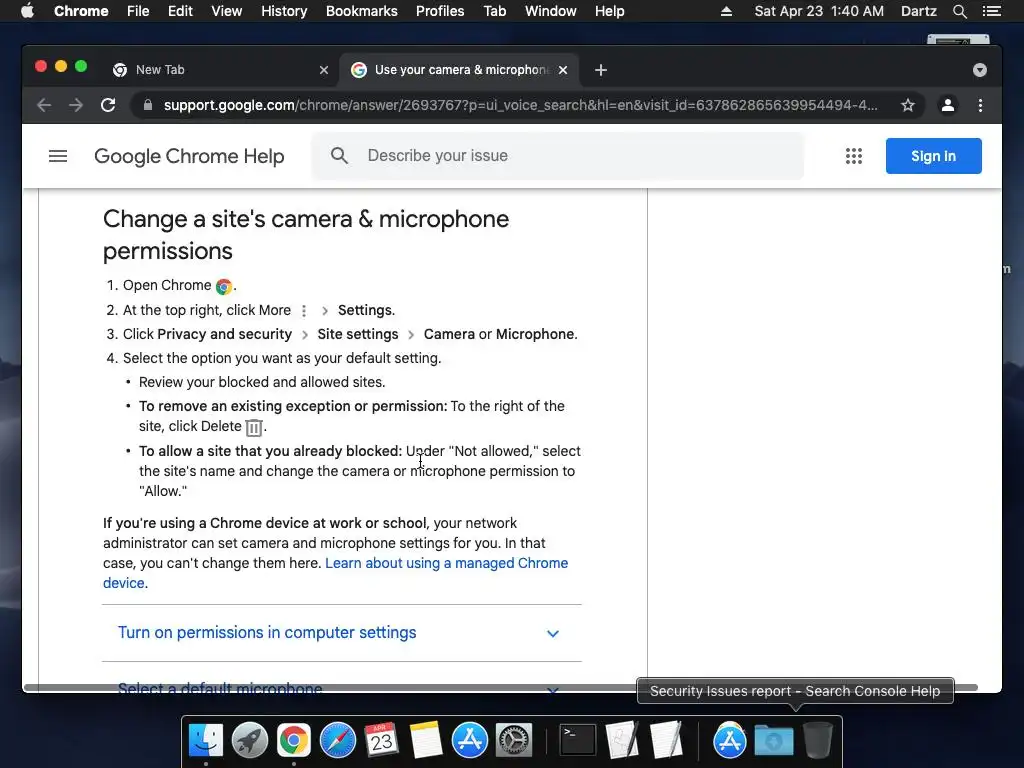Image resolution: width=1024 pixels, height=768 pixels.
Task: Open Launchpad from the Dock
Action: point(249,741)
